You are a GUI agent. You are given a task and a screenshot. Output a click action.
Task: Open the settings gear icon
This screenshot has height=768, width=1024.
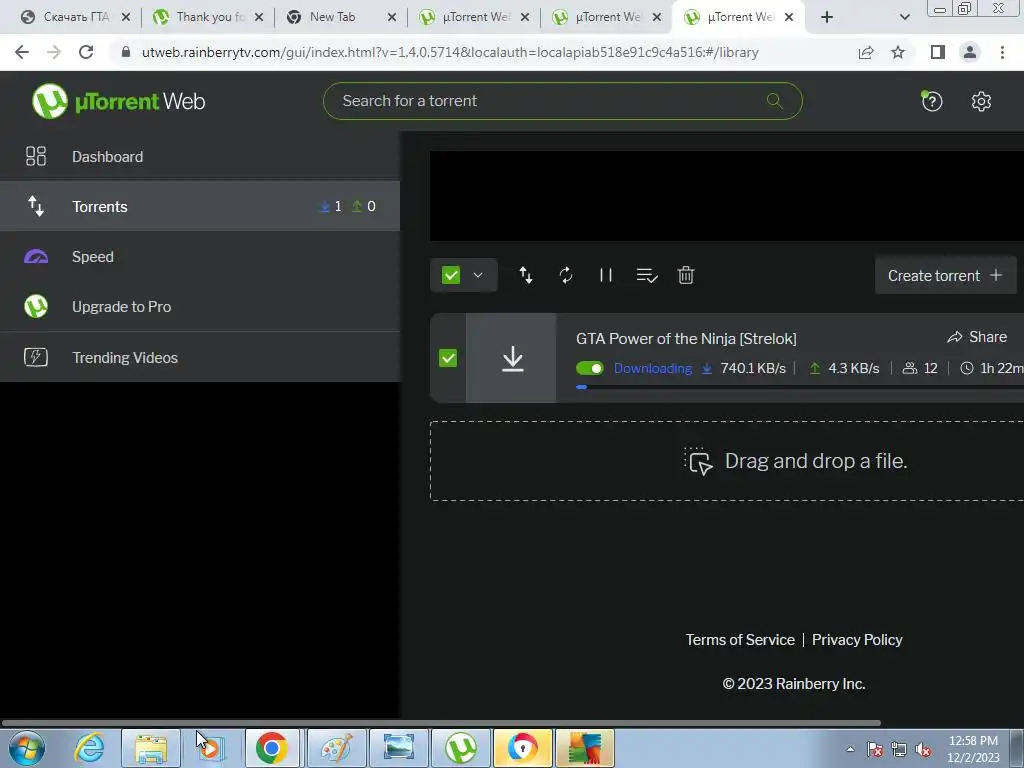981,101
